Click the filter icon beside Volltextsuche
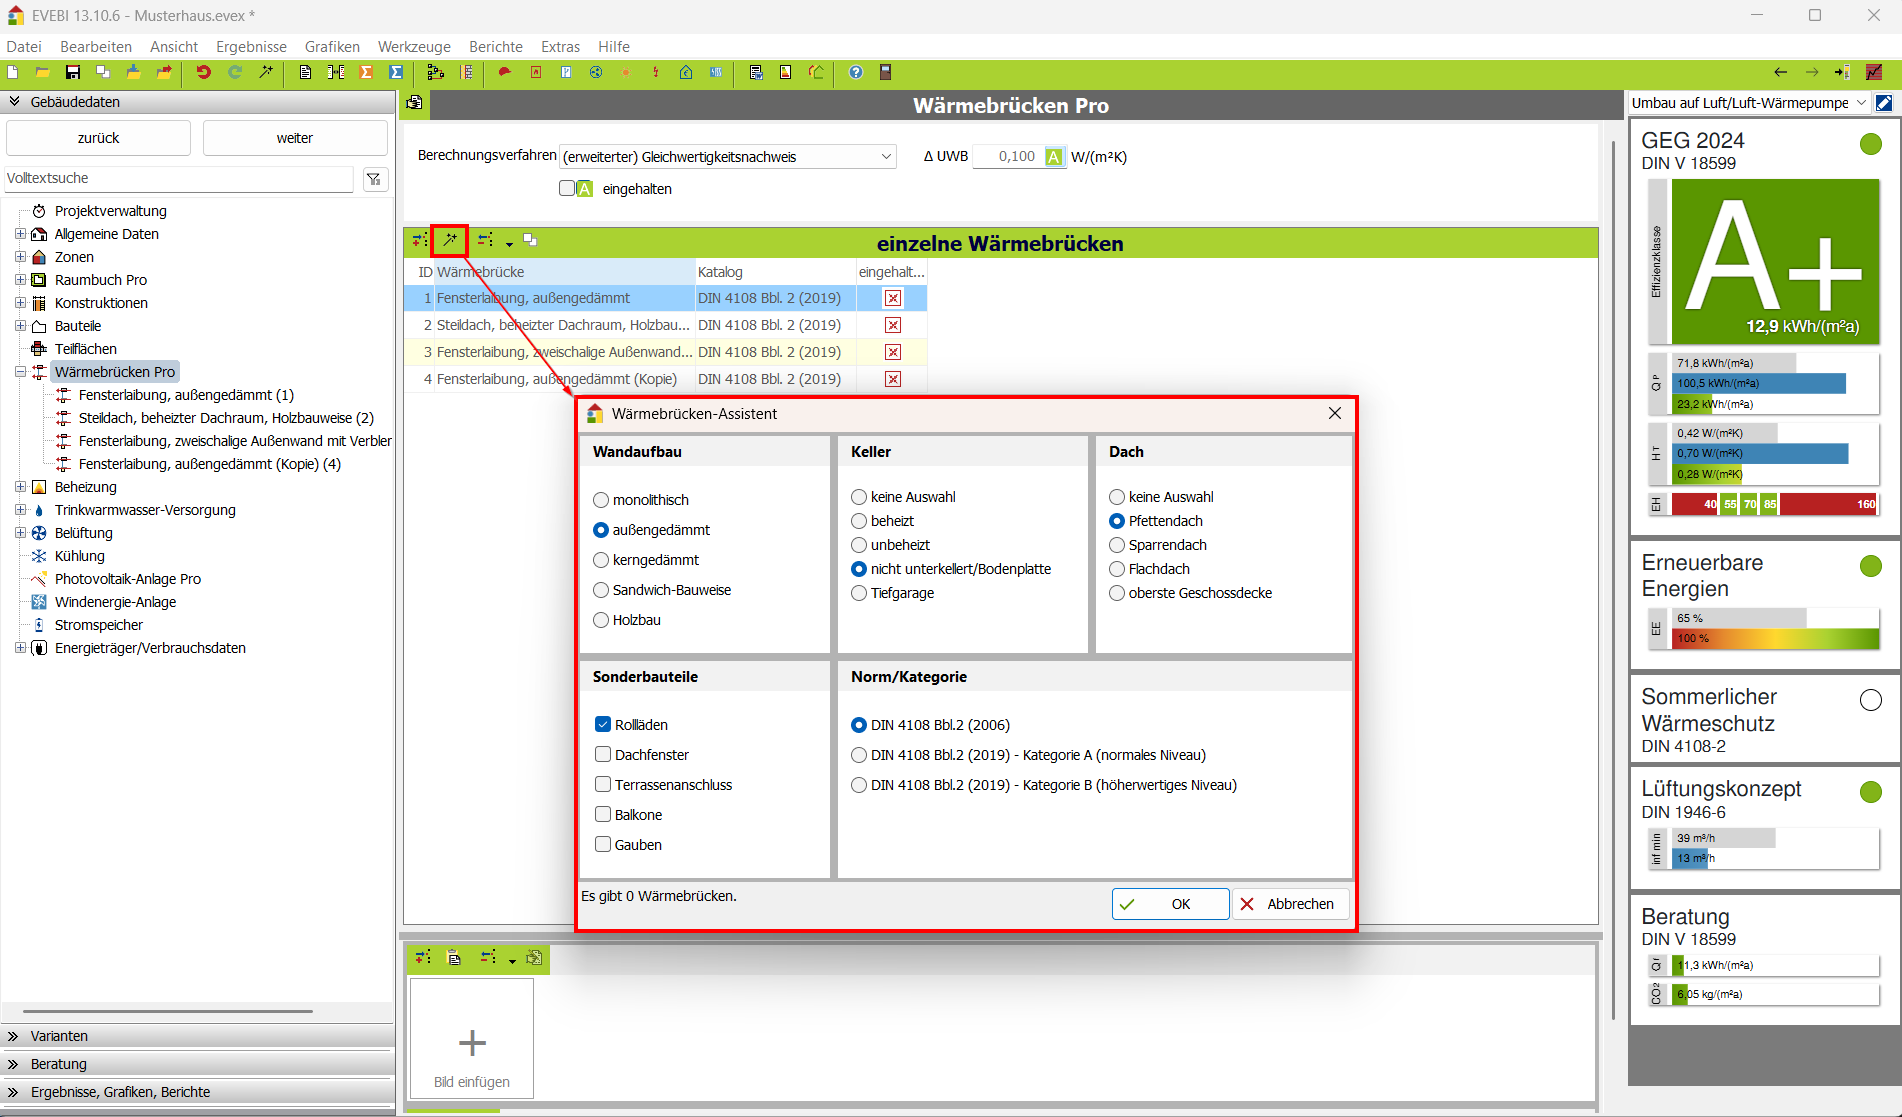The height and width of the screenshot is (1117, 1902). point(374,179)
